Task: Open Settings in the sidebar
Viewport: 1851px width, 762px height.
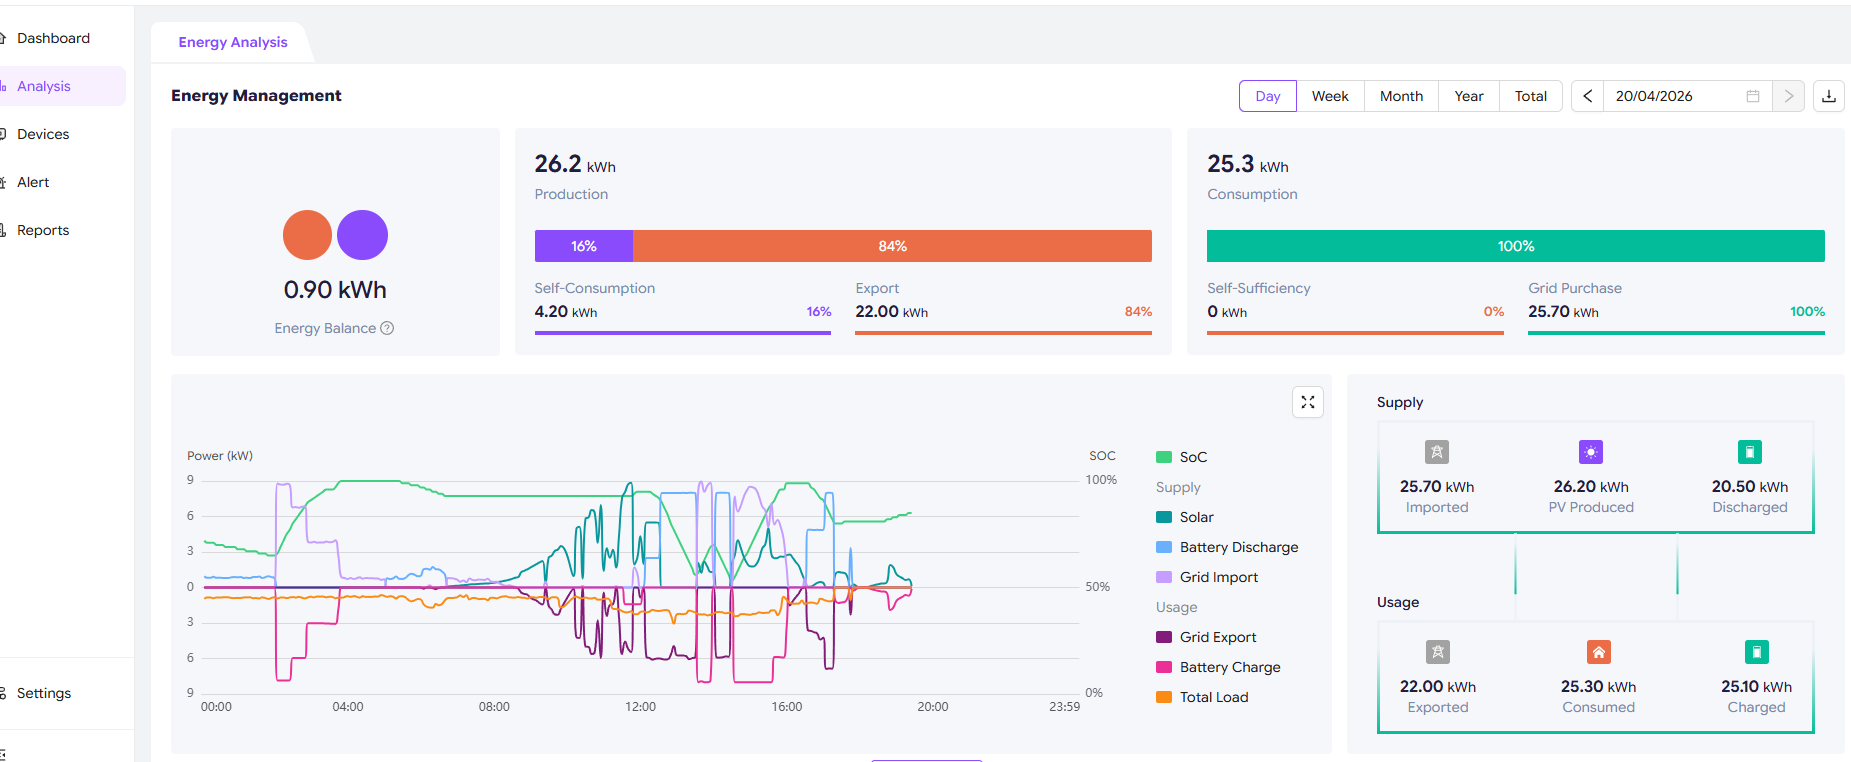Action: click(44, 693)
